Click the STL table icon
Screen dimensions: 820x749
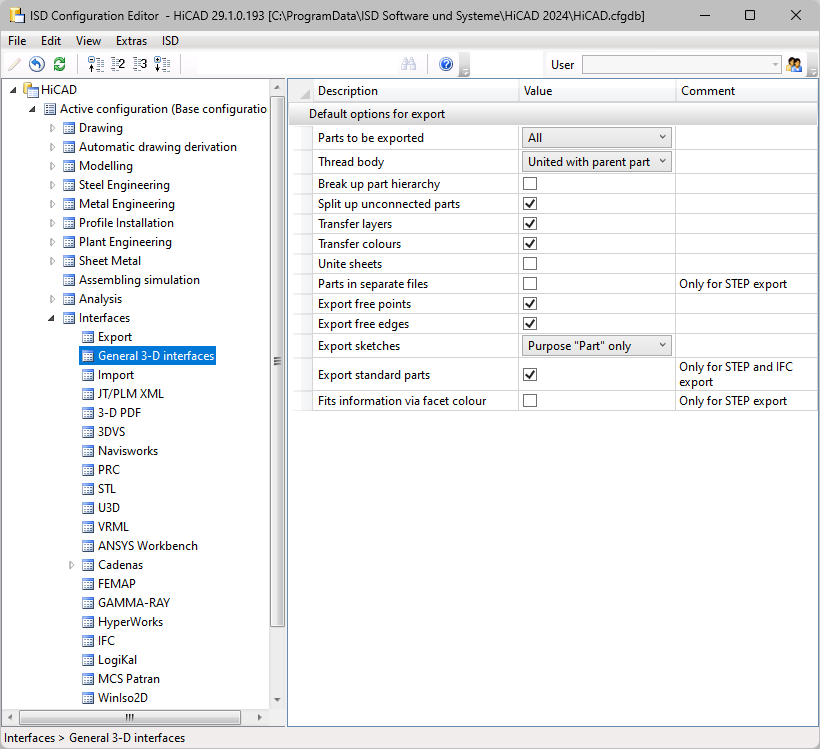(x=88, y=489)
